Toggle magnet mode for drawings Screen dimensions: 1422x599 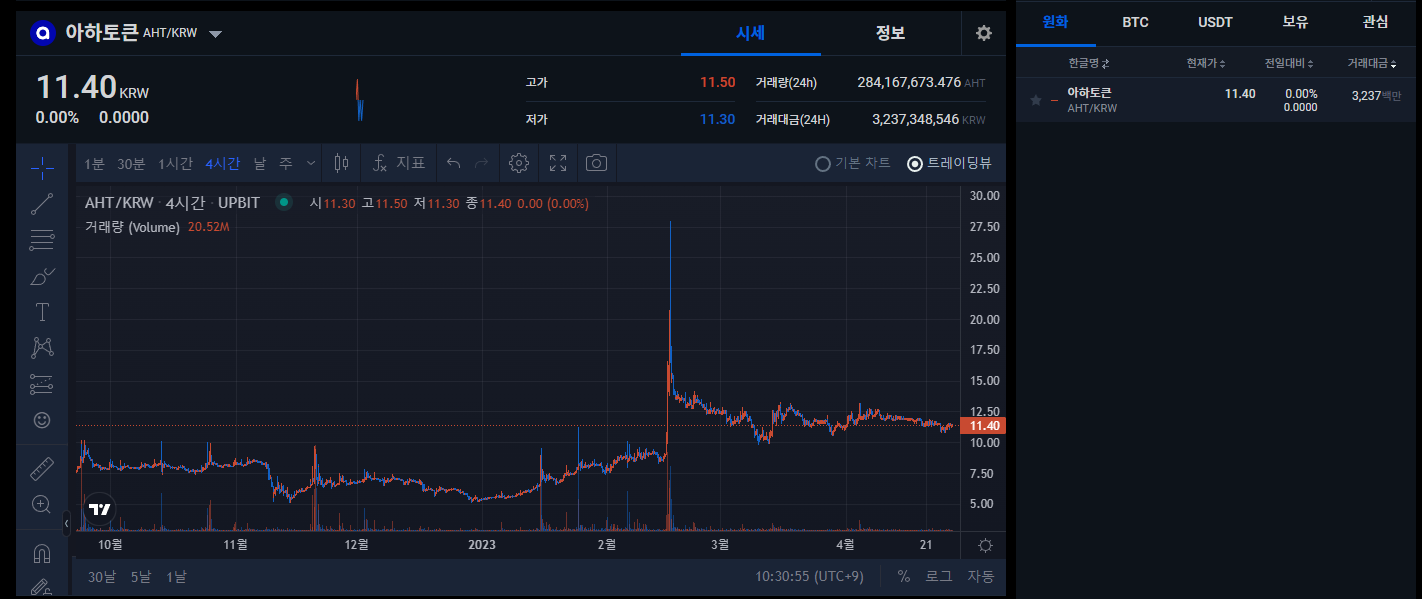click(x=42, y=553)
